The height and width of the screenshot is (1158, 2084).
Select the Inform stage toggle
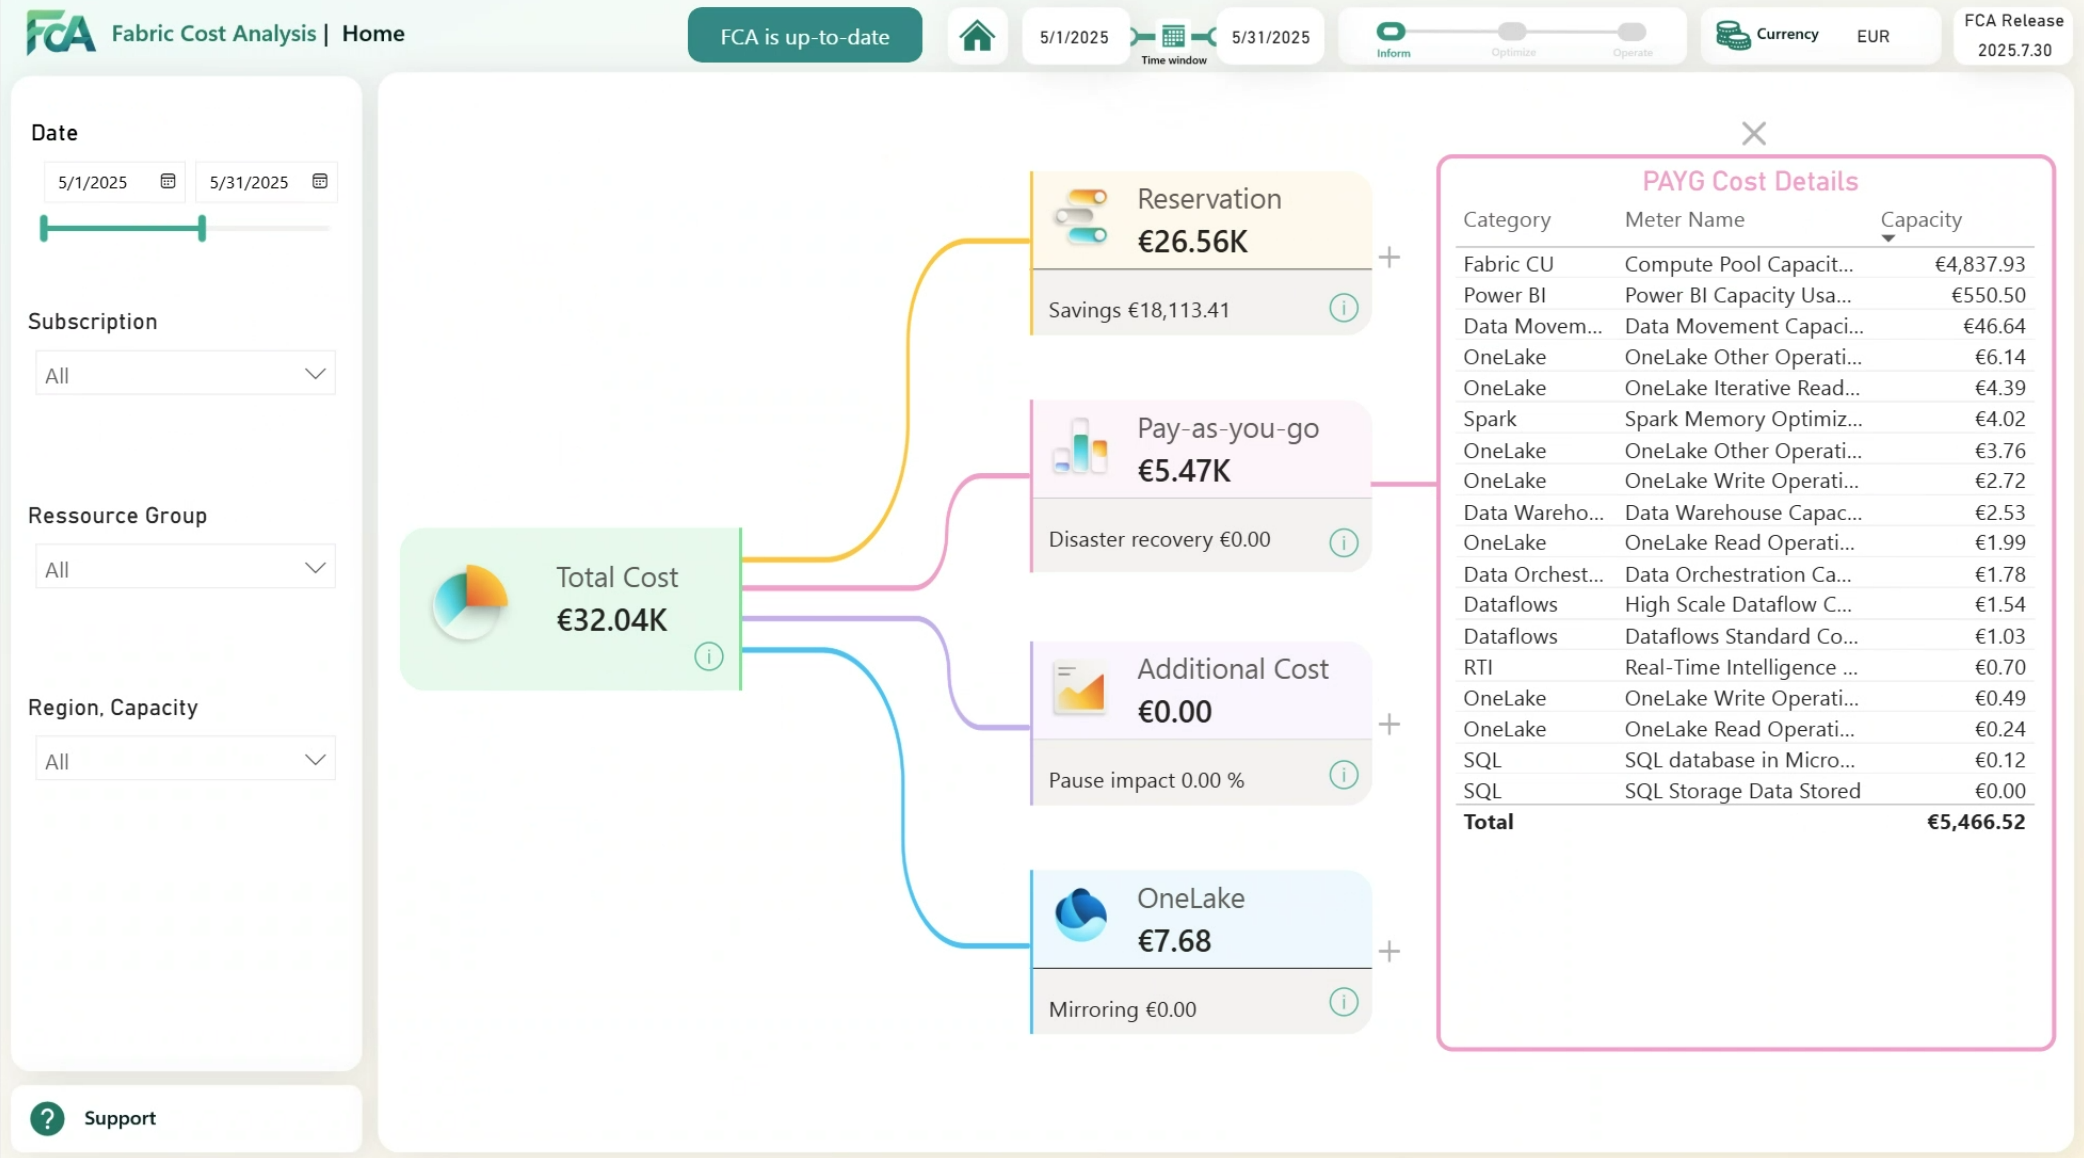tap(1391, 32)
